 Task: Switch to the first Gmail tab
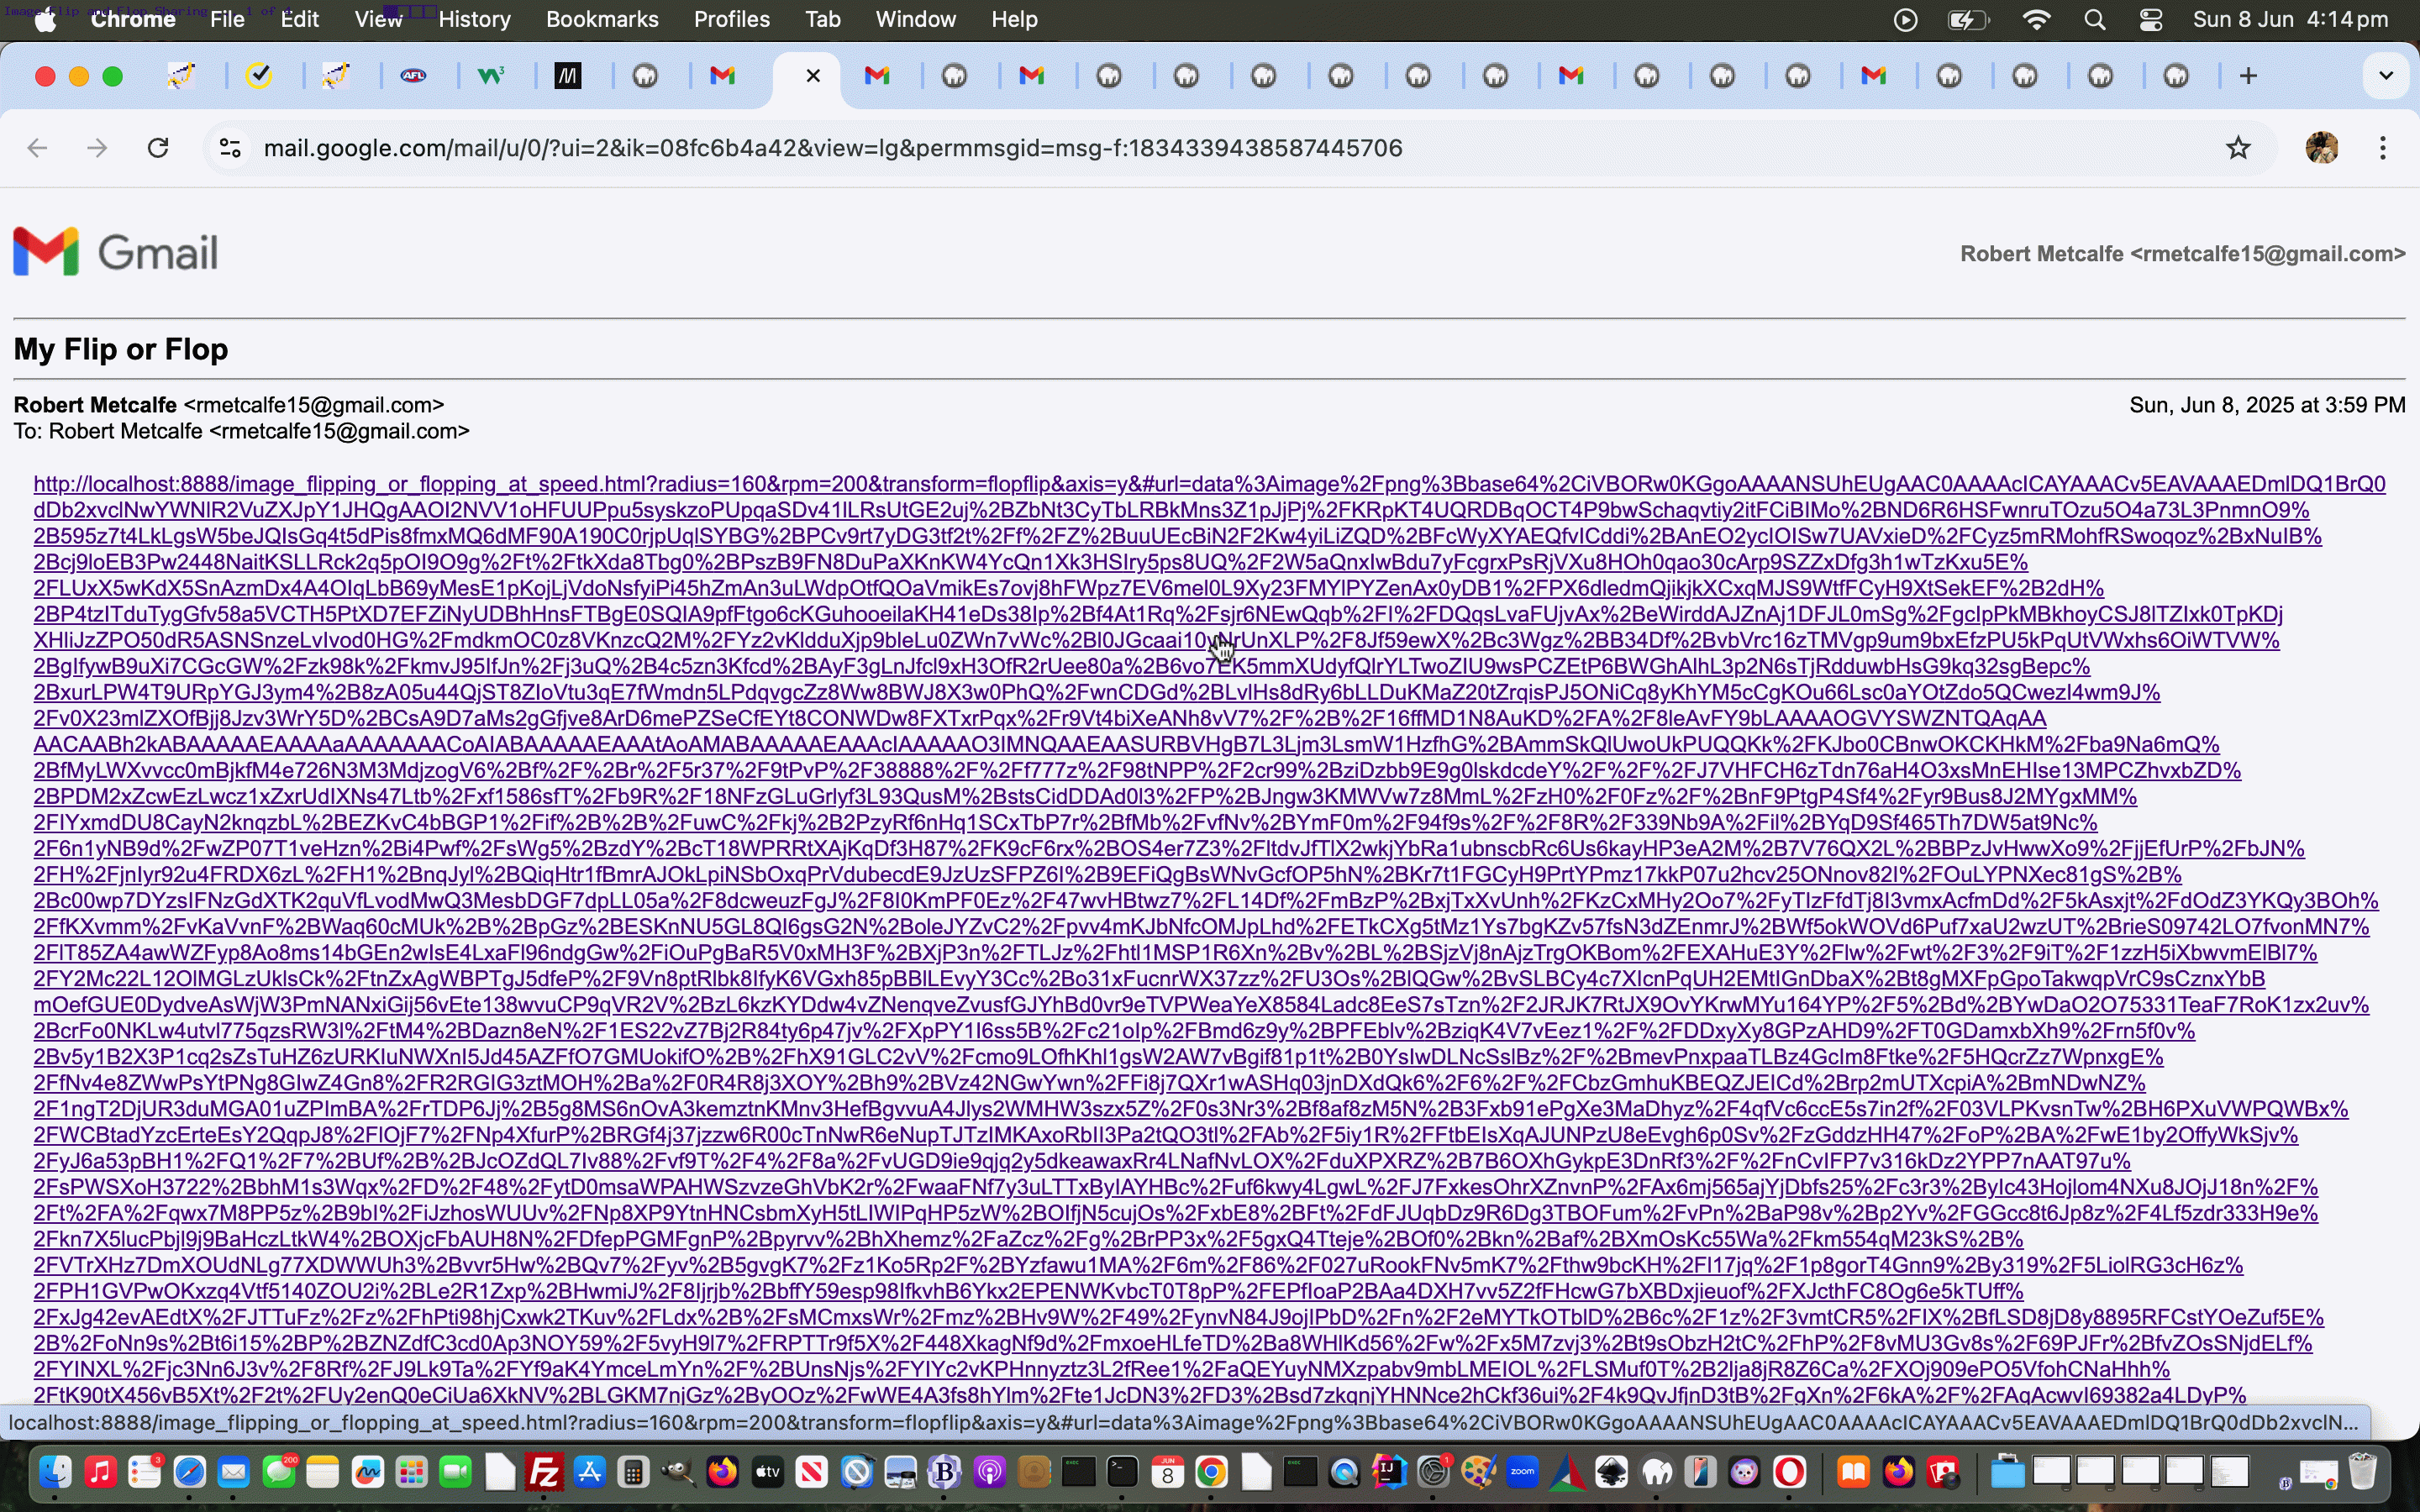coord(722,76)
